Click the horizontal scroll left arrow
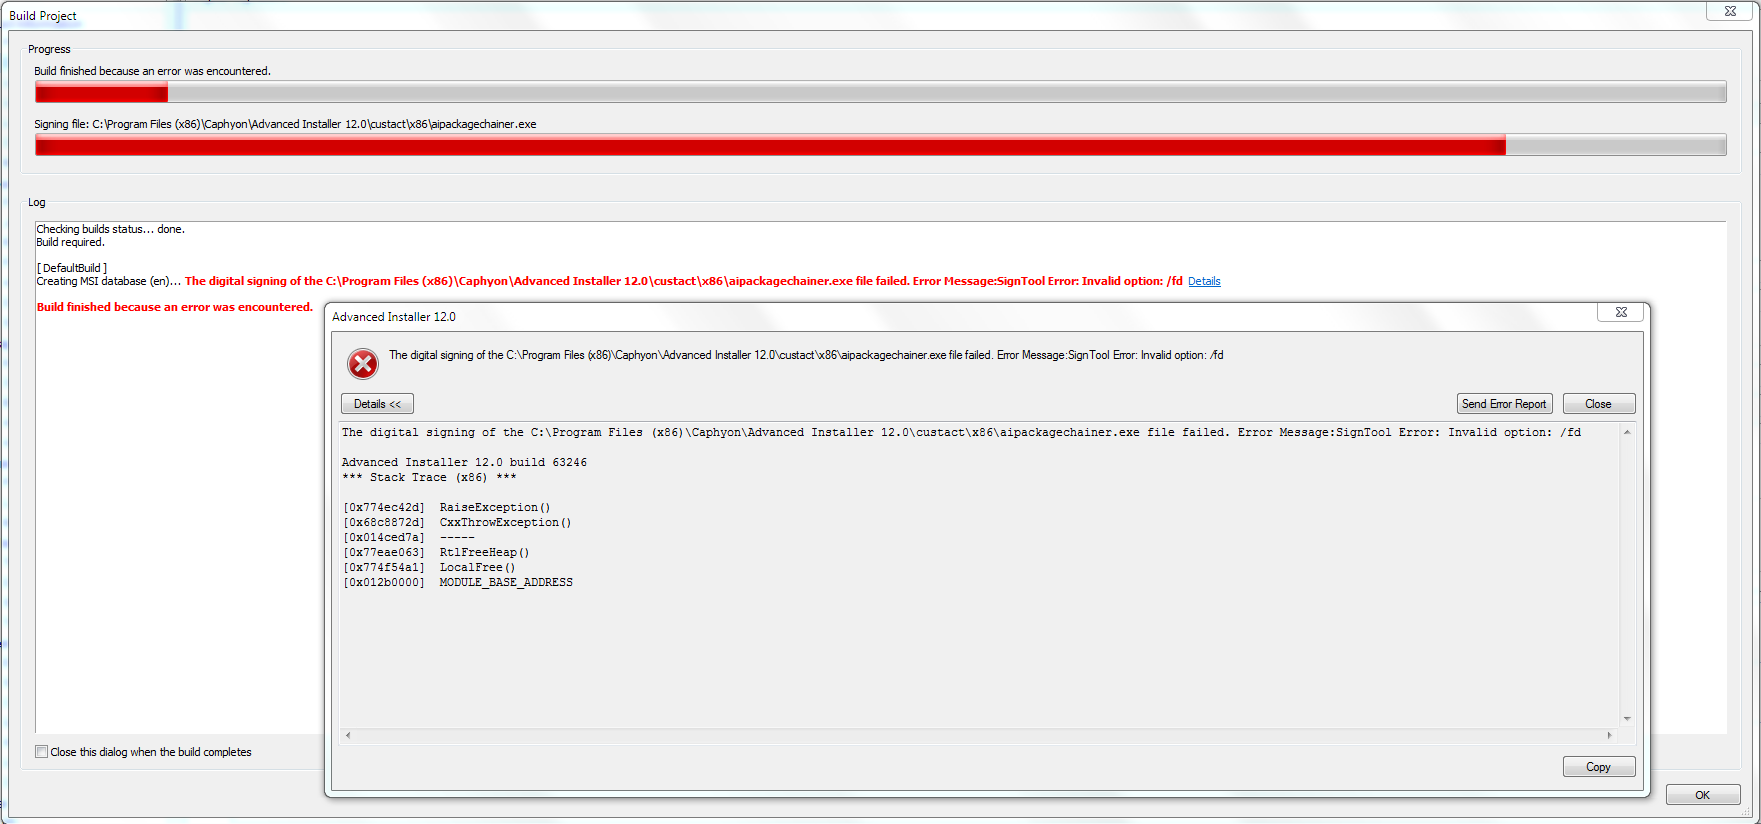Image resolution: width=1761 pixels, height=824 pixels. [348, 735]
